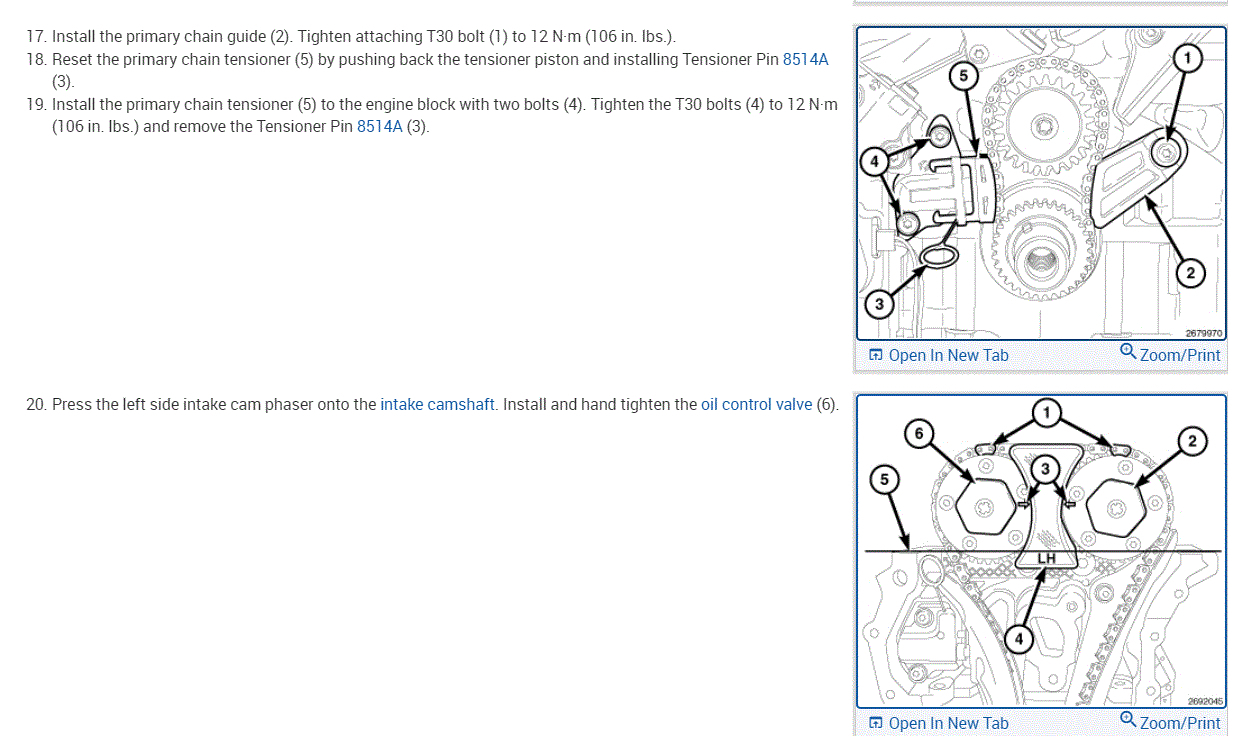Click new-tab icon beneath diagram 2692045
1253x736 pixels.
(x=875, y=723)
